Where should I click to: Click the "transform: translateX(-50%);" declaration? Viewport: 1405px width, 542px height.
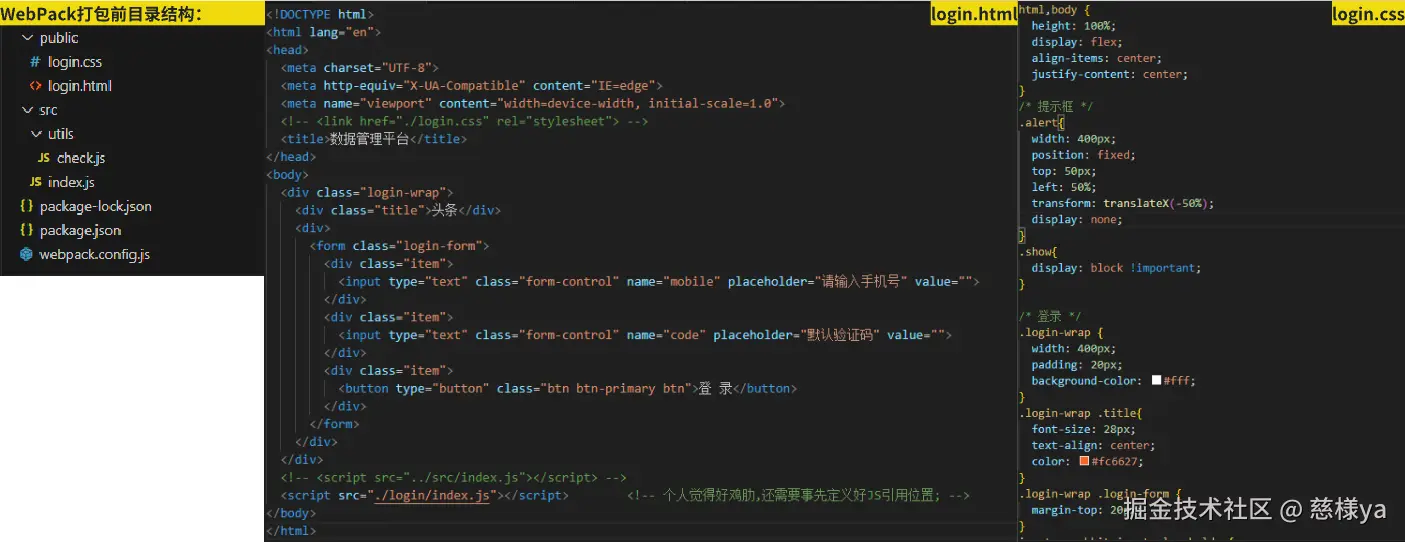[1123, 203]
